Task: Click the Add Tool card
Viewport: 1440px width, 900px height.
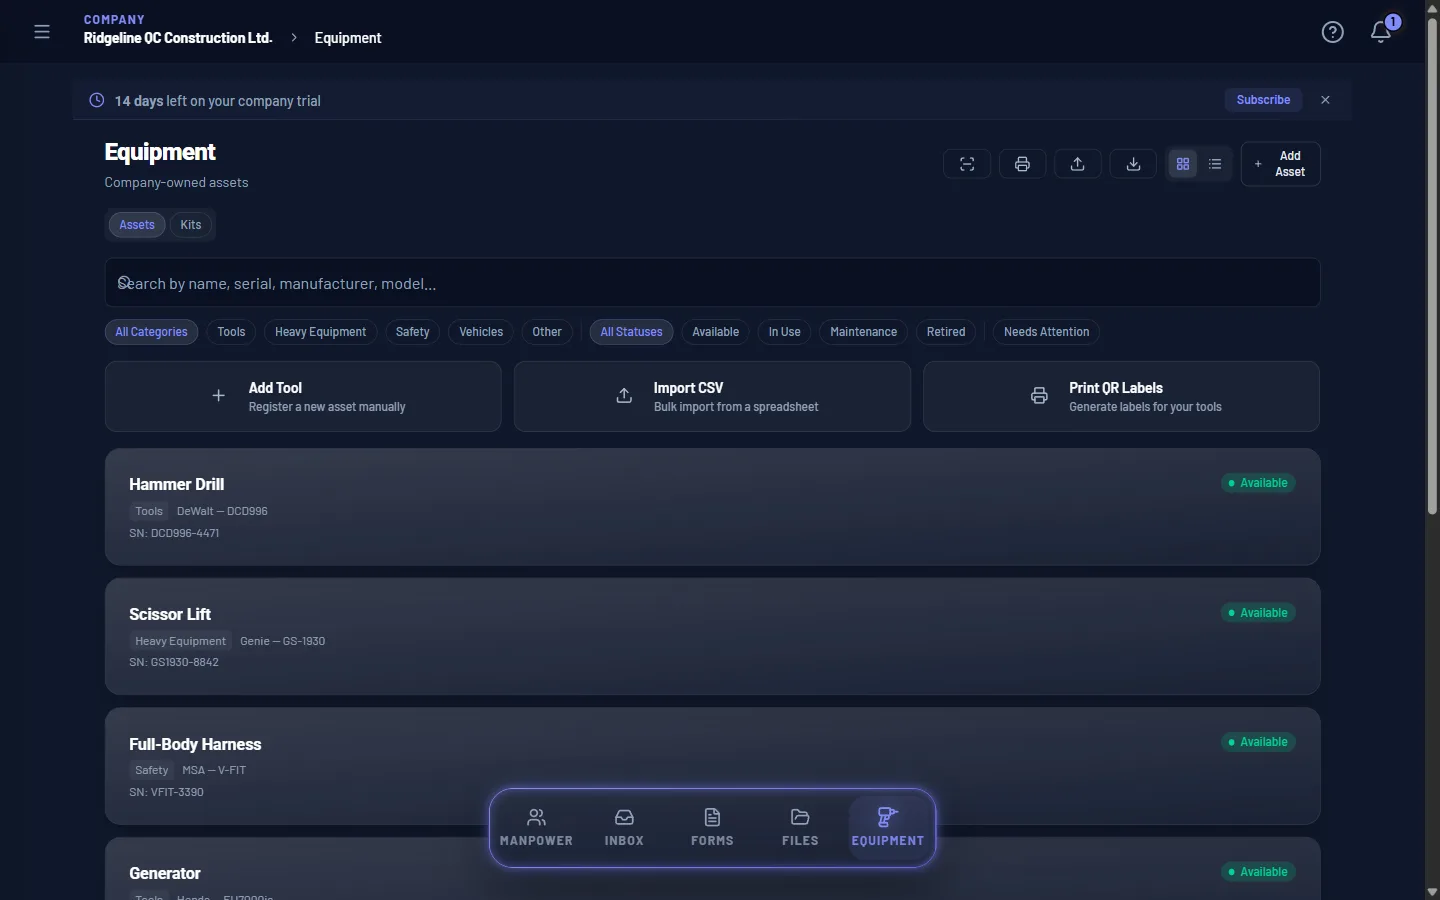Action: click(303, 396)
